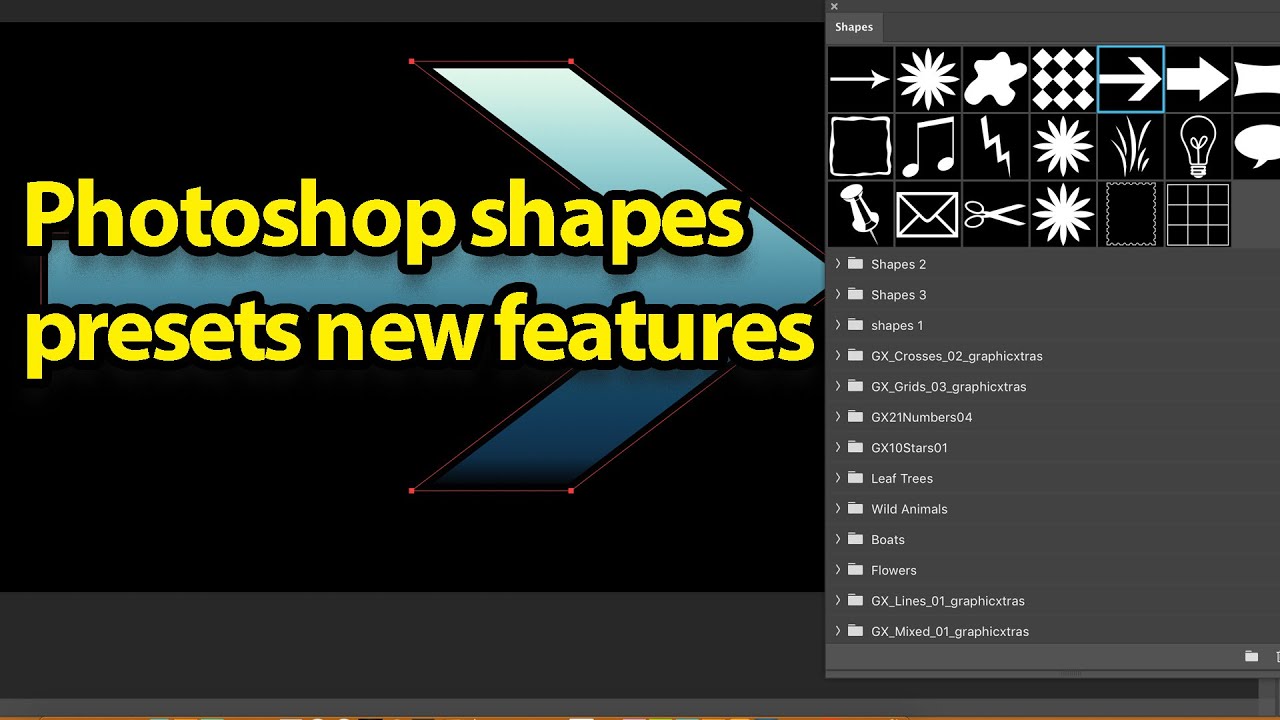Expand the Wild Animals group chevron
The width and height of the screenshot is (1280, 720).
838,508
